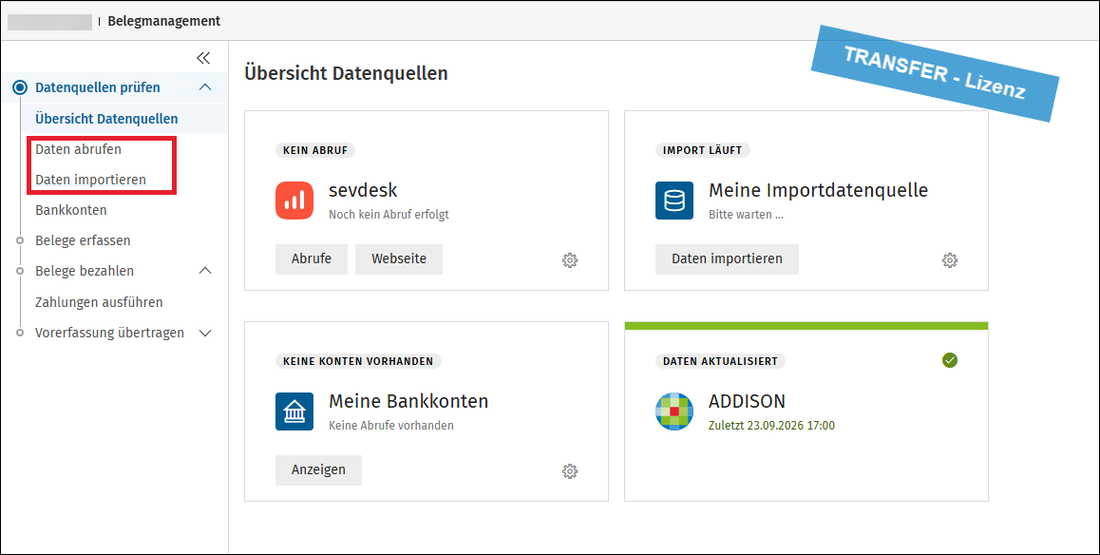The height and width of the screenshot is (555, 1100).
Task: Click the Webseite button on sevdesk
Action: coord(399,259)
